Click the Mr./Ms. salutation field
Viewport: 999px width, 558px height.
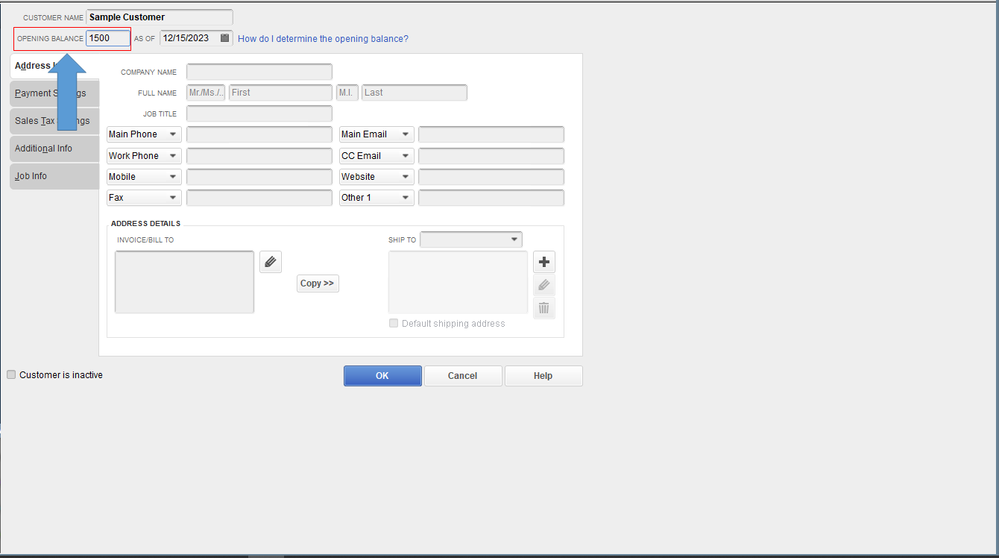206,93
